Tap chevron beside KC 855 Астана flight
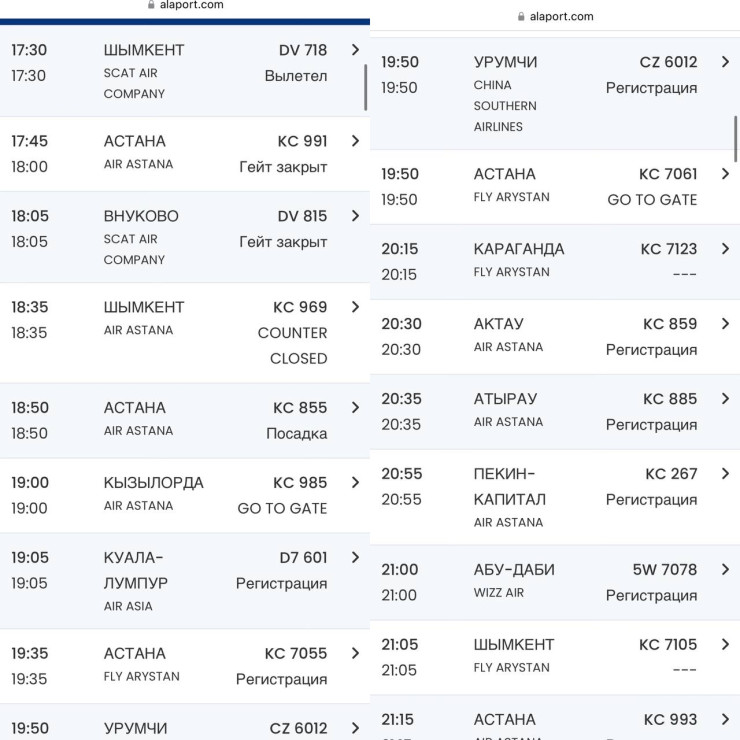Screen dimensions: 740x740 pos(355,408)
